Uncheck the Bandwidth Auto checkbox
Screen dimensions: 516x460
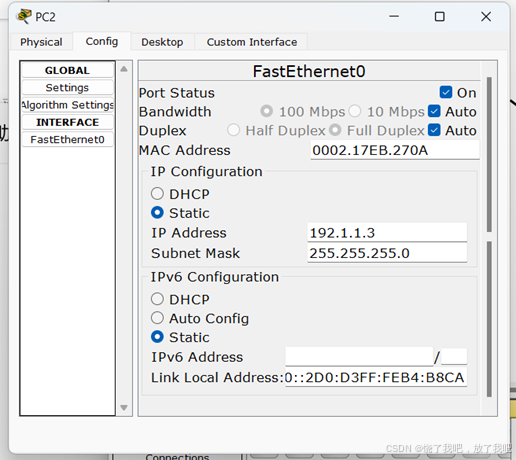click(x=434, y=111)
